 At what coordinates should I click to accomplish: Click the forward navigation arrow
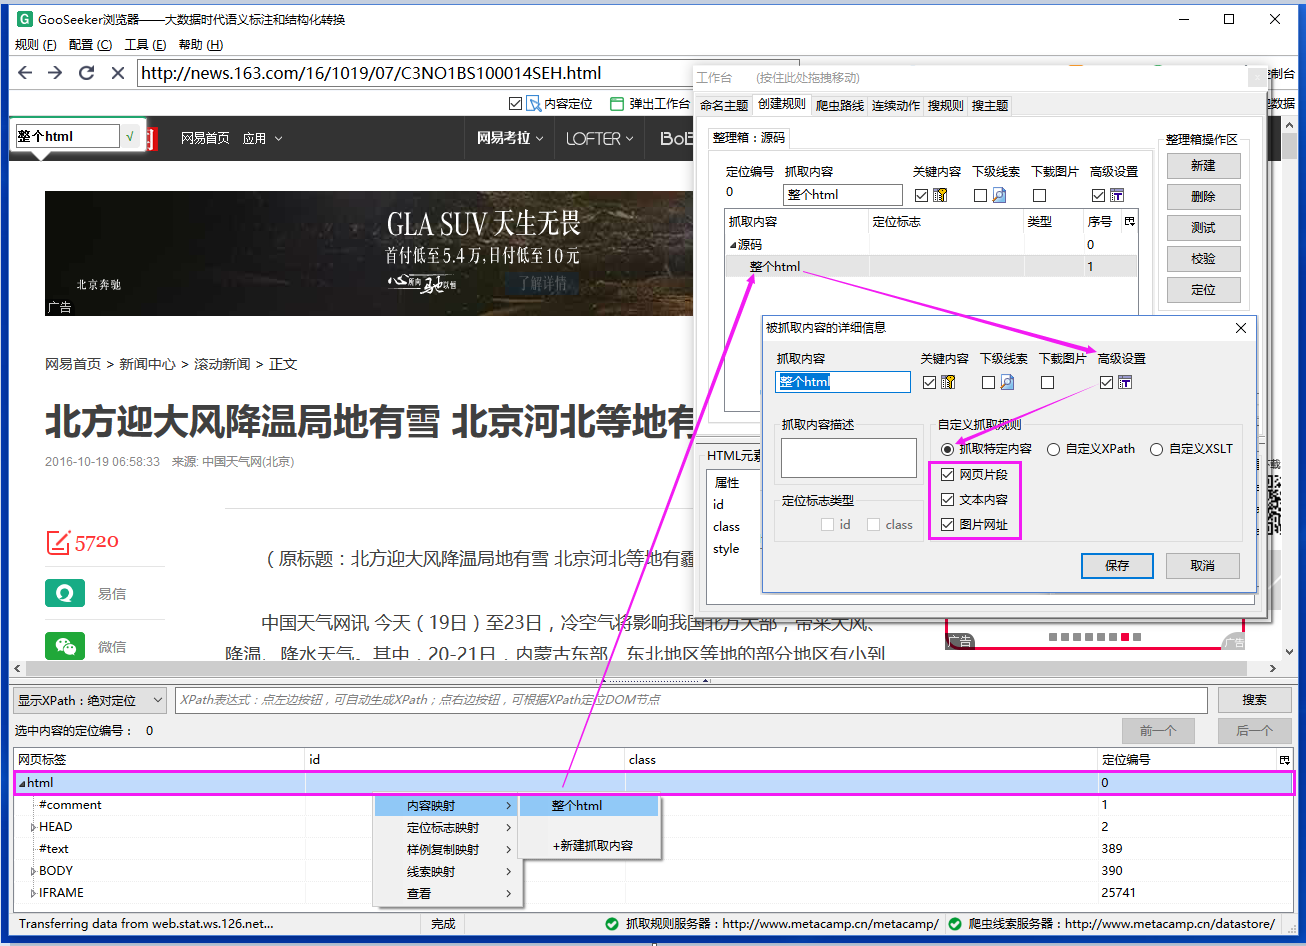(55, 73)
